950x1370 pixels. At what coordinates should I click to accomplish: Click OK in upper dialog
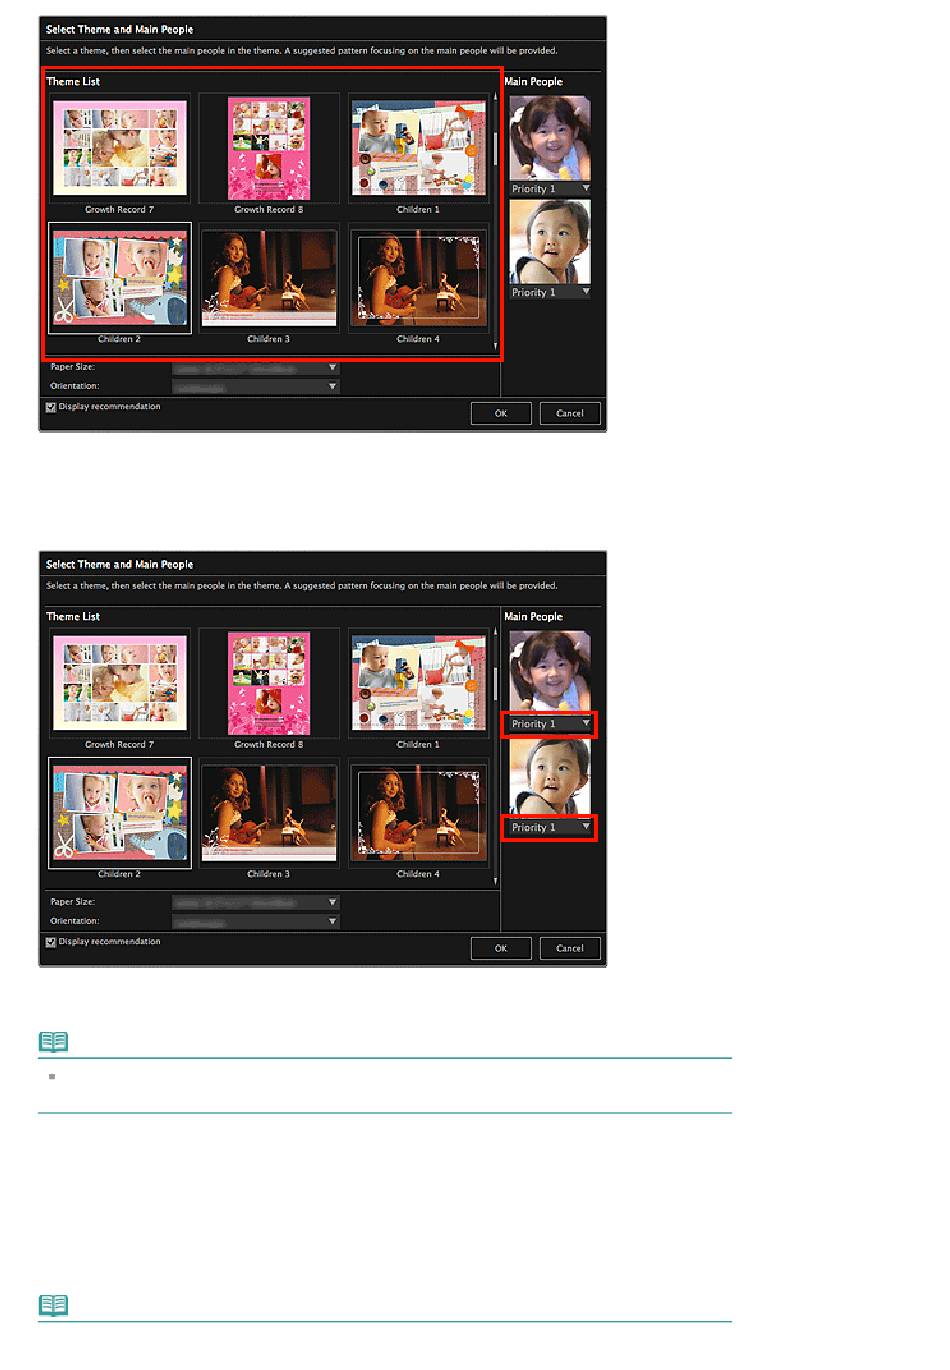501,414
